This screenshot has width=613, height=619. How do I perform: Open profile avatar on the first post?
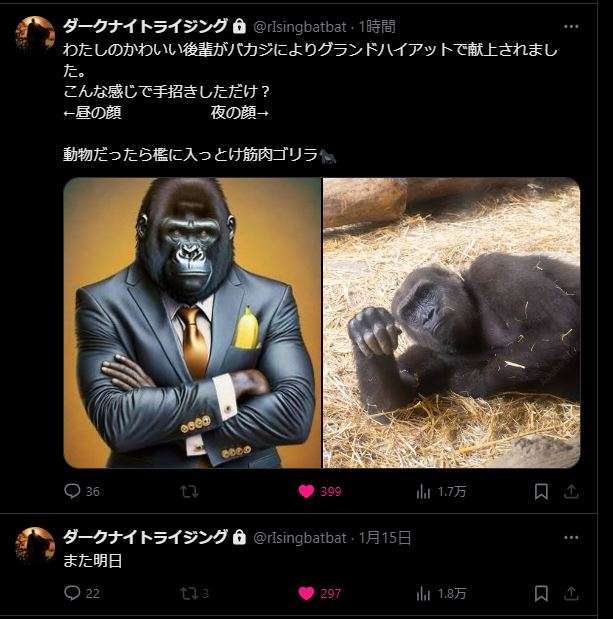[x=35, y=35]
